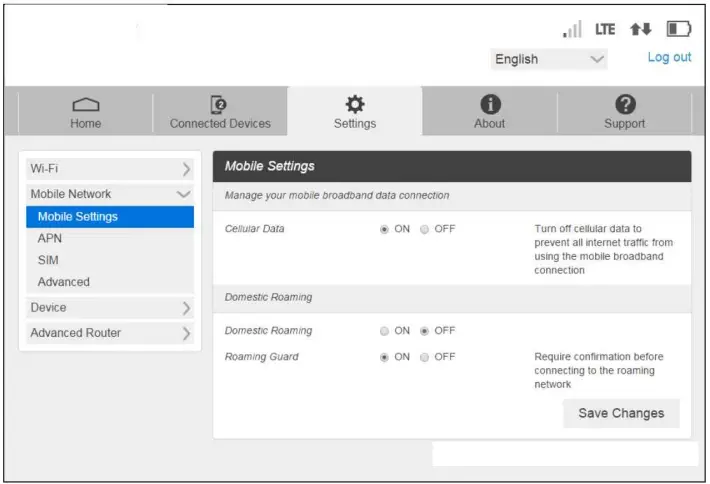
Task: Turn Cellular Data OFF
Action: point(425,229)
